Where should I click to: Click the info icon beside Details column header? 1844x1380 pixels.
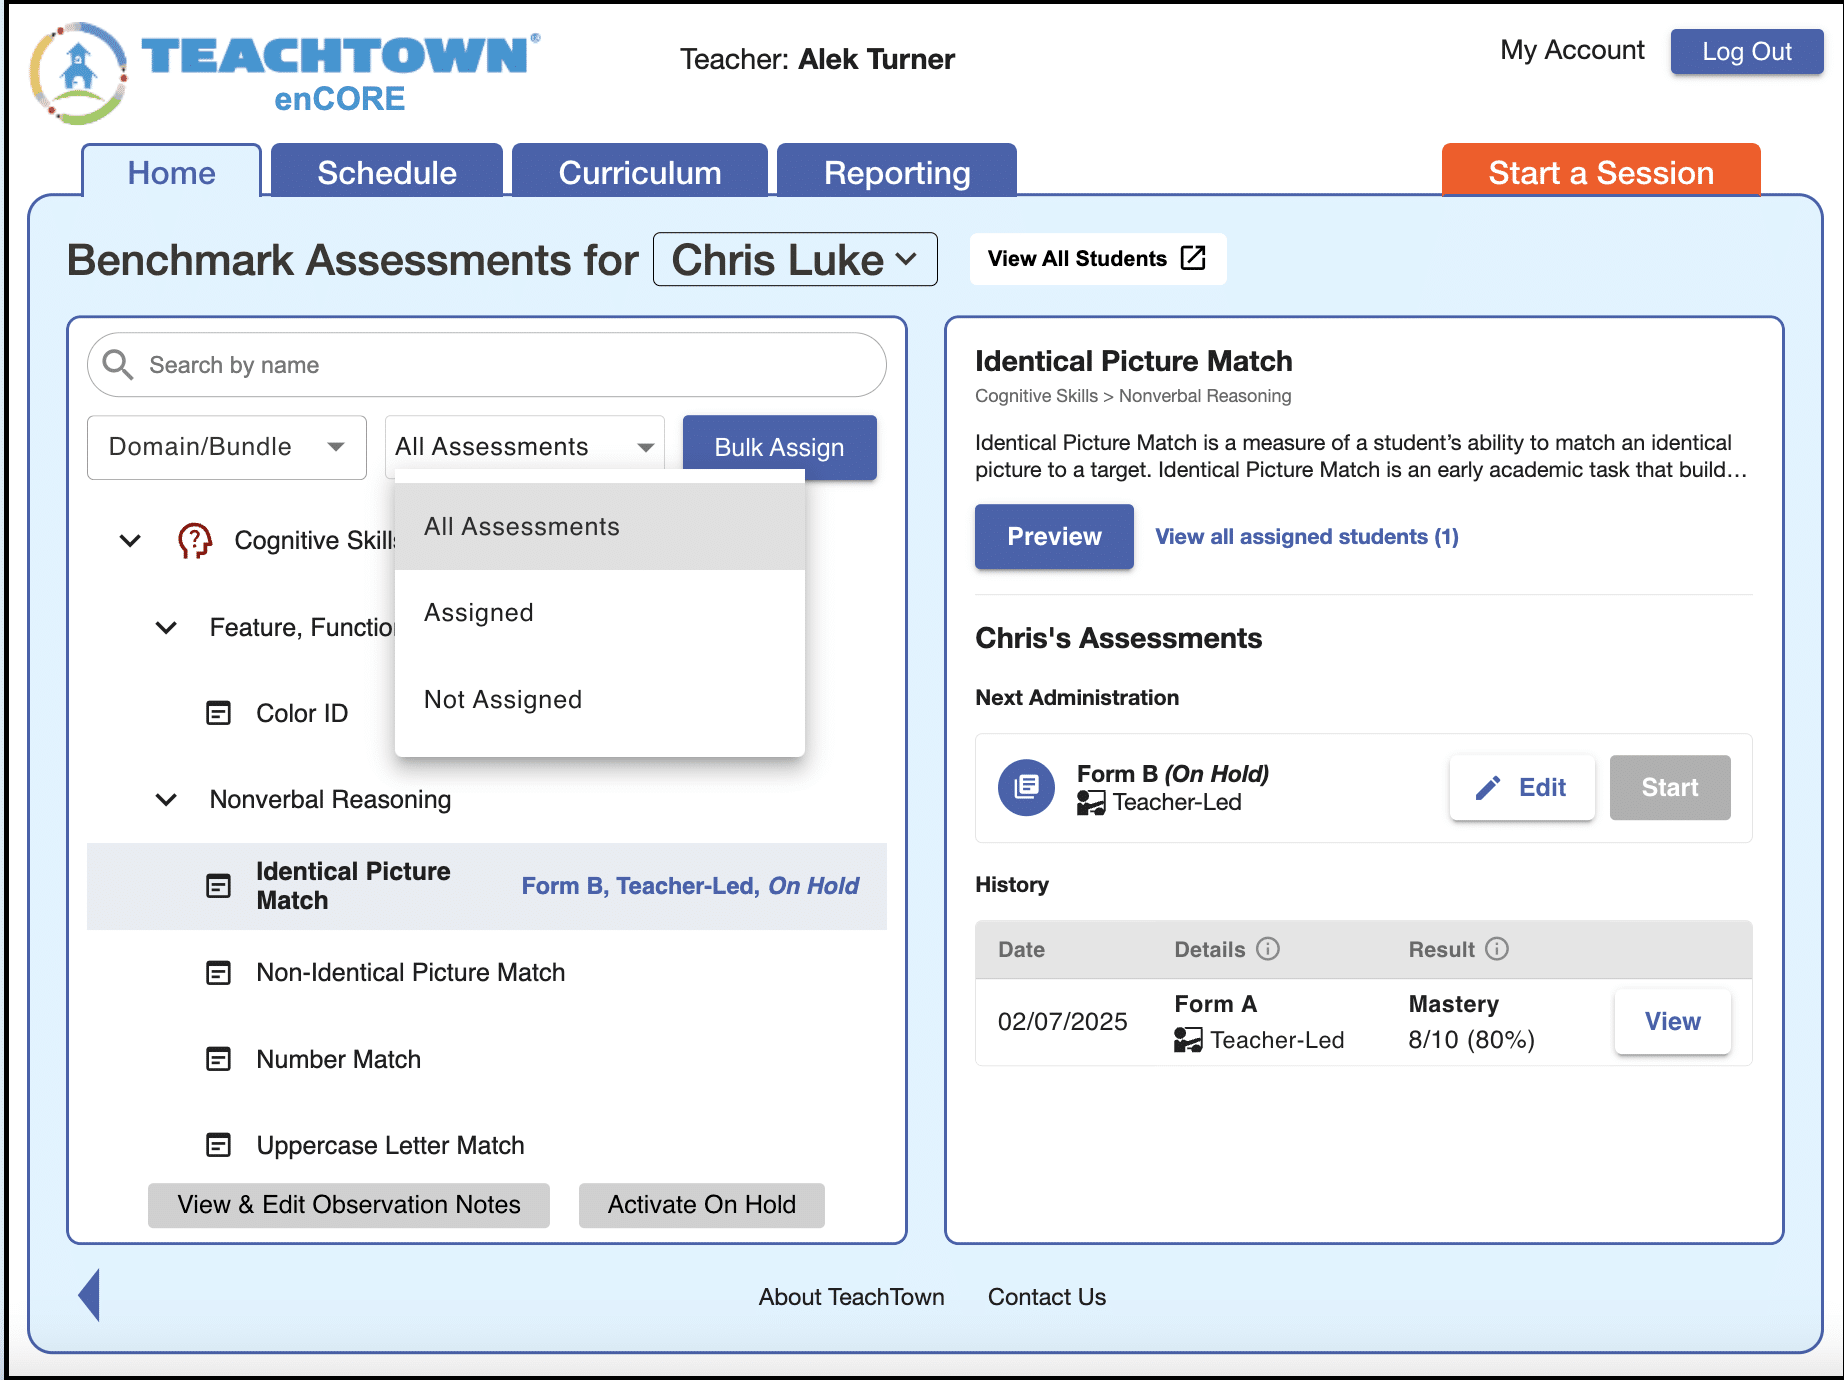[1269, 949]
